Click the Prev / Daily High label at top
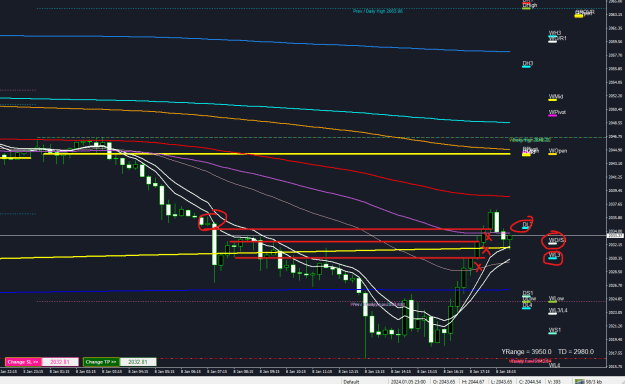Screen dimensions: 625x384 click(x=377, y=11)
